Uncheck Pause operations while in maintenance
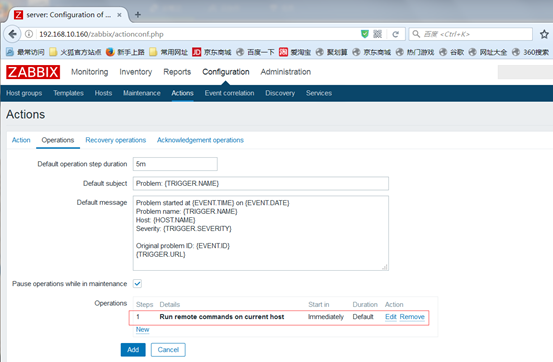 [x=137, y=284]
